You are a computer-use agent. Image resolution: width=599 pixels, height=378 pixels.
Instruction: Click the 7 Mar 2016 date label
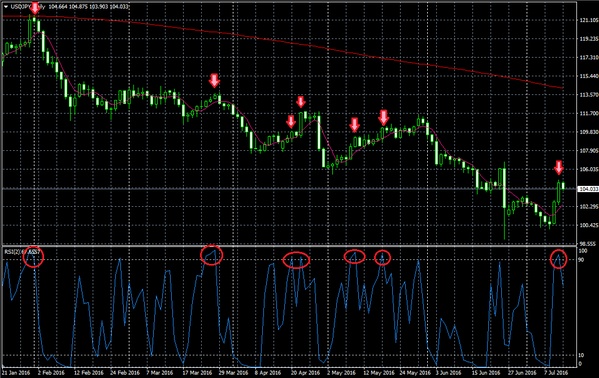click(x=160, y=372)
